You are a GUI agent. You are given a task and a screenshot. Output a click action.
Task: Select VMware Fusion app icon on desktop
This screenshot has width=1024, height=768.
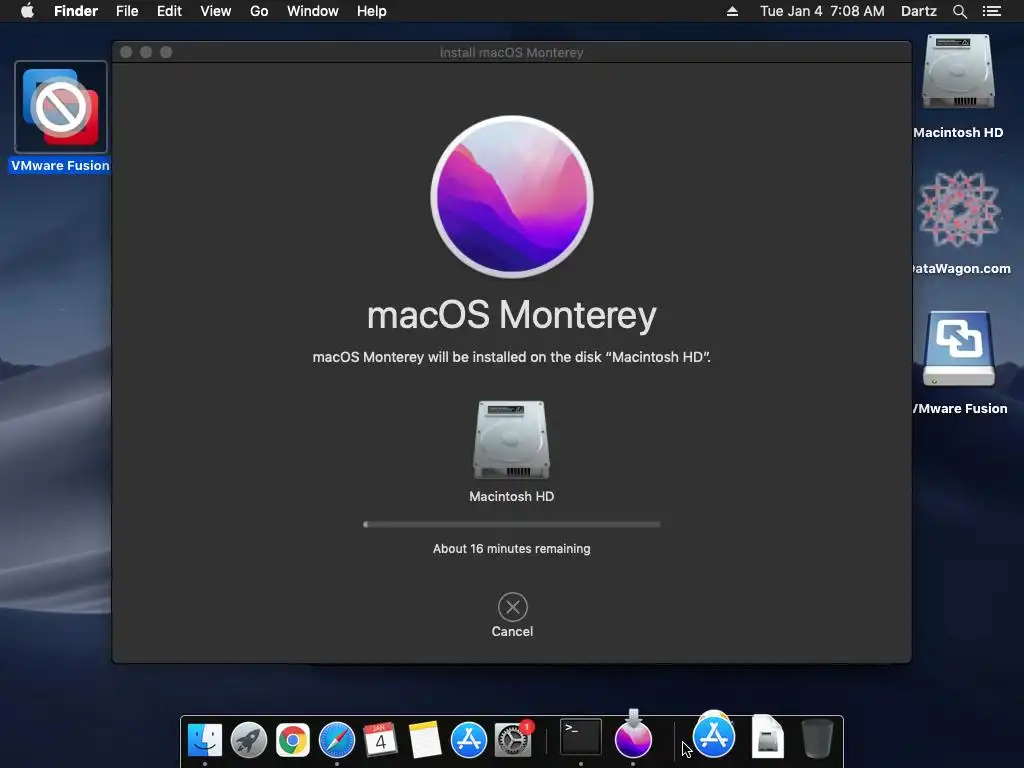(x=61, y=107)
